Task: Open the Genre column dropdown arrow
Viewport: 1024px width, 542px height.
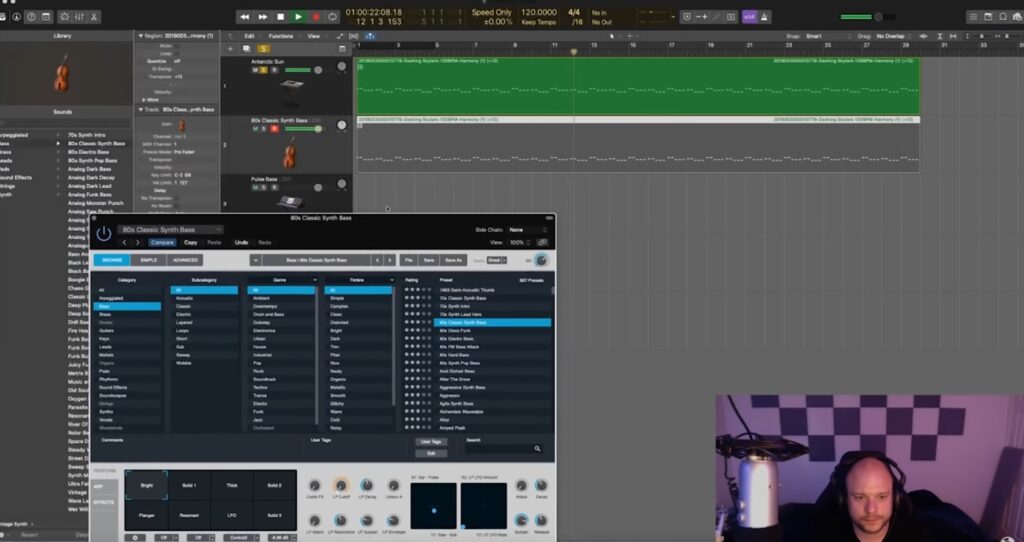Action: click(315, 280)
